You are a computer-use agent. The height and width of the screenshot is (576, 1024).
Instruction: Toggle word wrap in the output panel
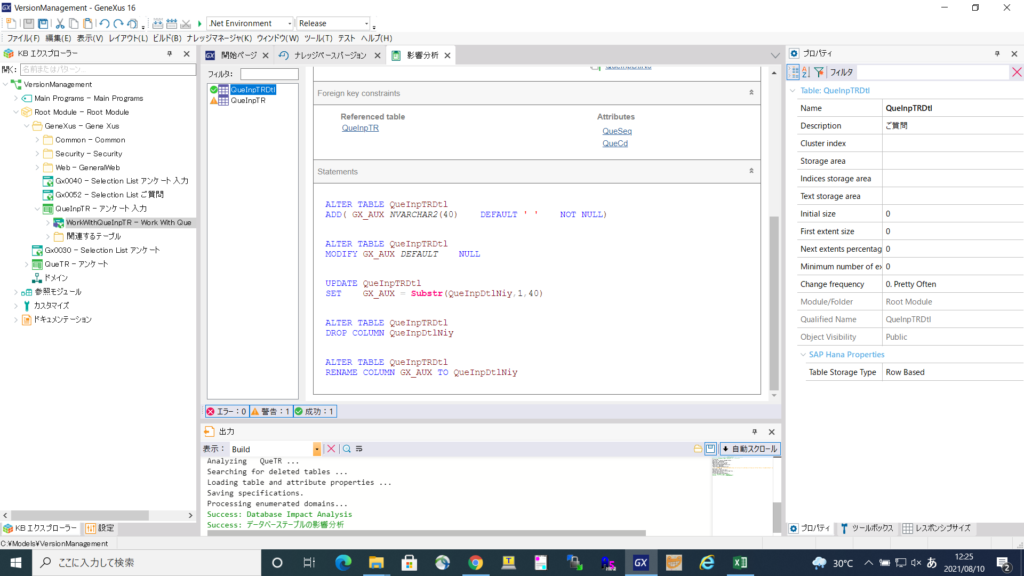tap(359, 449)
